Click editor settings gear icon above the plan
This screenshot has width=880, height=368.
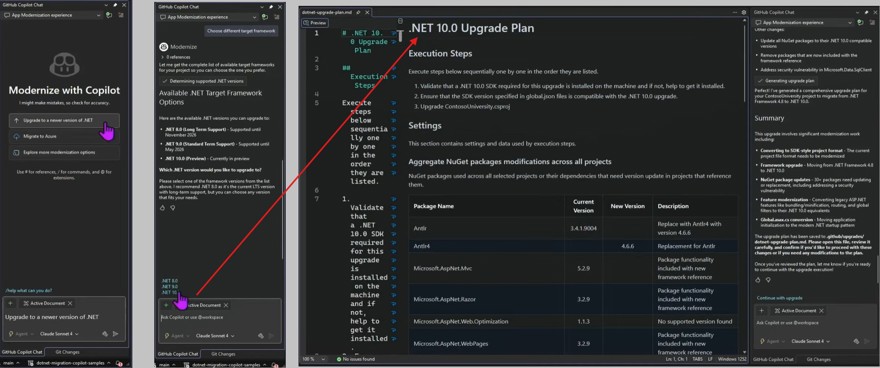point(744,12)
